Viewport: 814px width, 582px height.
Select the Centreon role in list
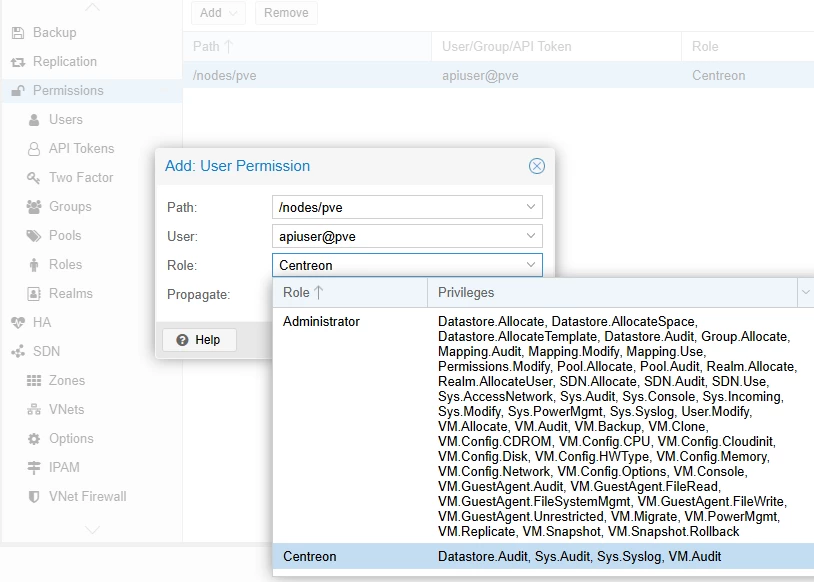click(x=543, y=557)
